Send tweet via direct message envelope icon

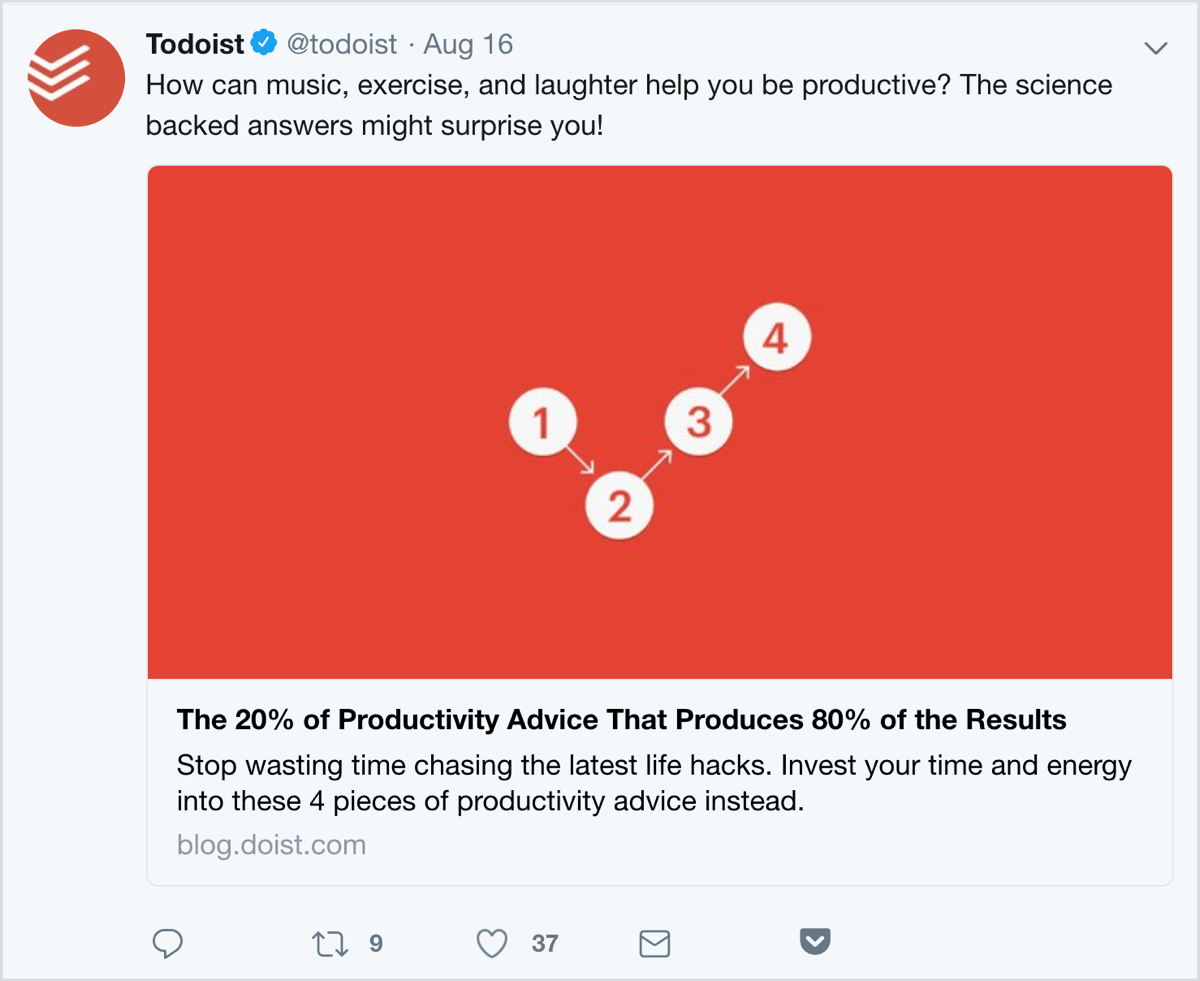pyautogui.click(x=654, y=943)
